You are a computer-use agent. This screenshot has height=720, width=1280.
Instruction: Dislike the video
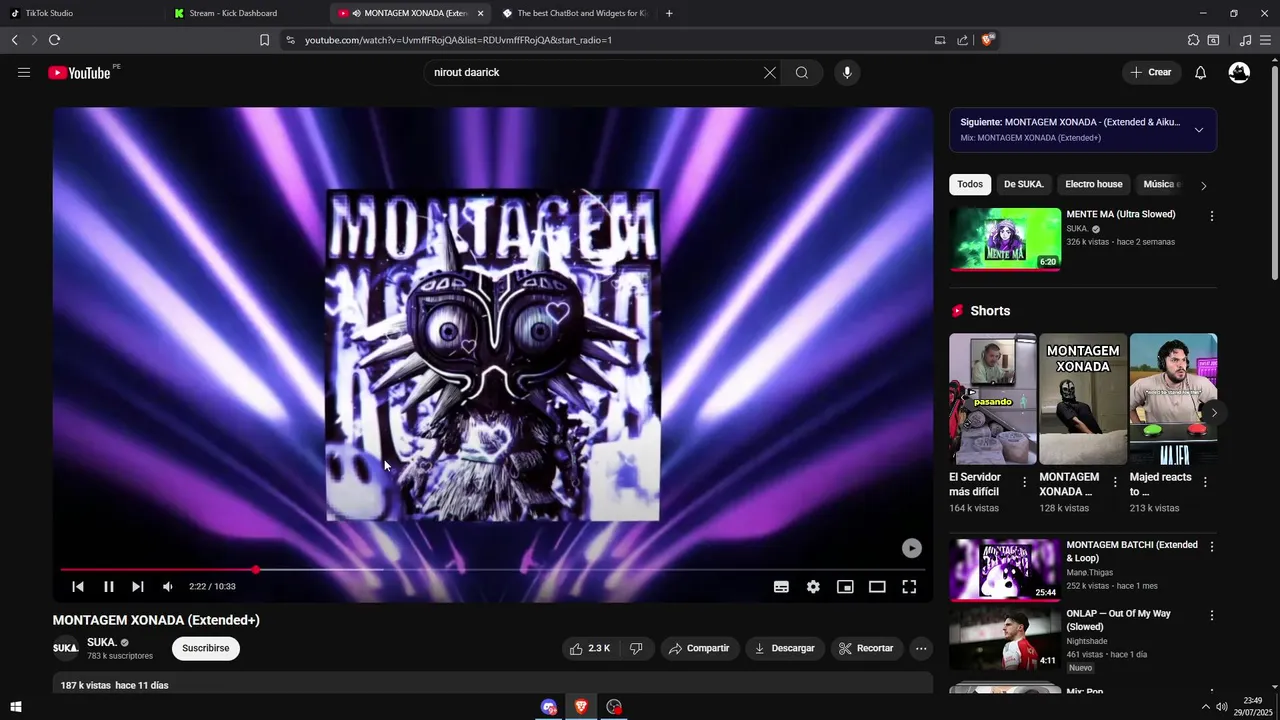click(636, 648)
